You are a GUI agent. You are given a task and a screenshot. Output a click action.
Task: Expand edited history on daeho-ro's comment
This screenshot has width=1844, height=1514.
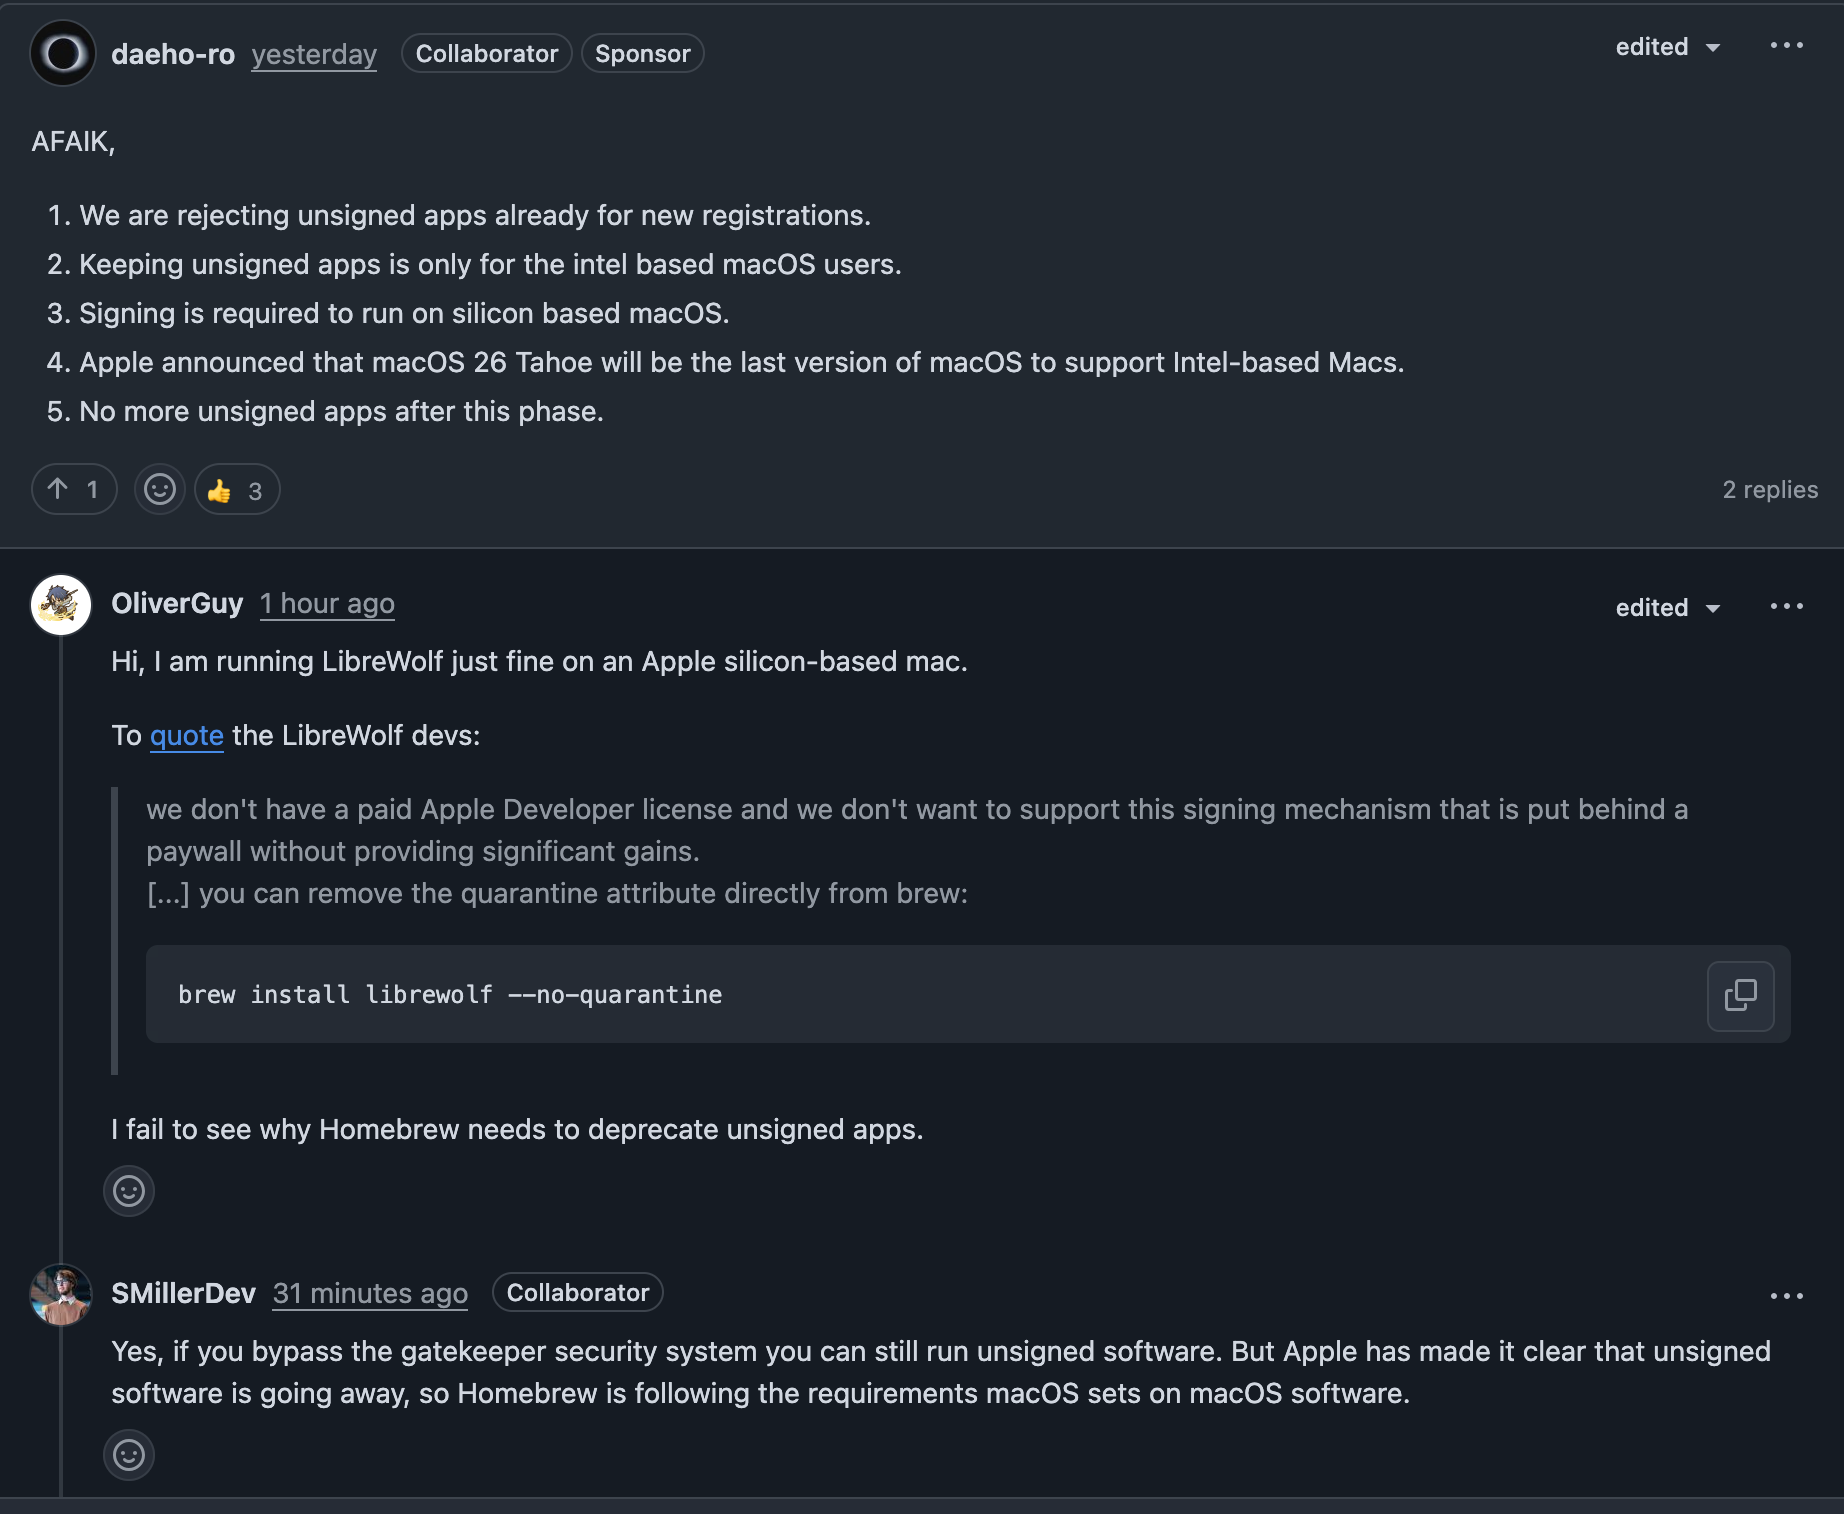pos(1667,47)
